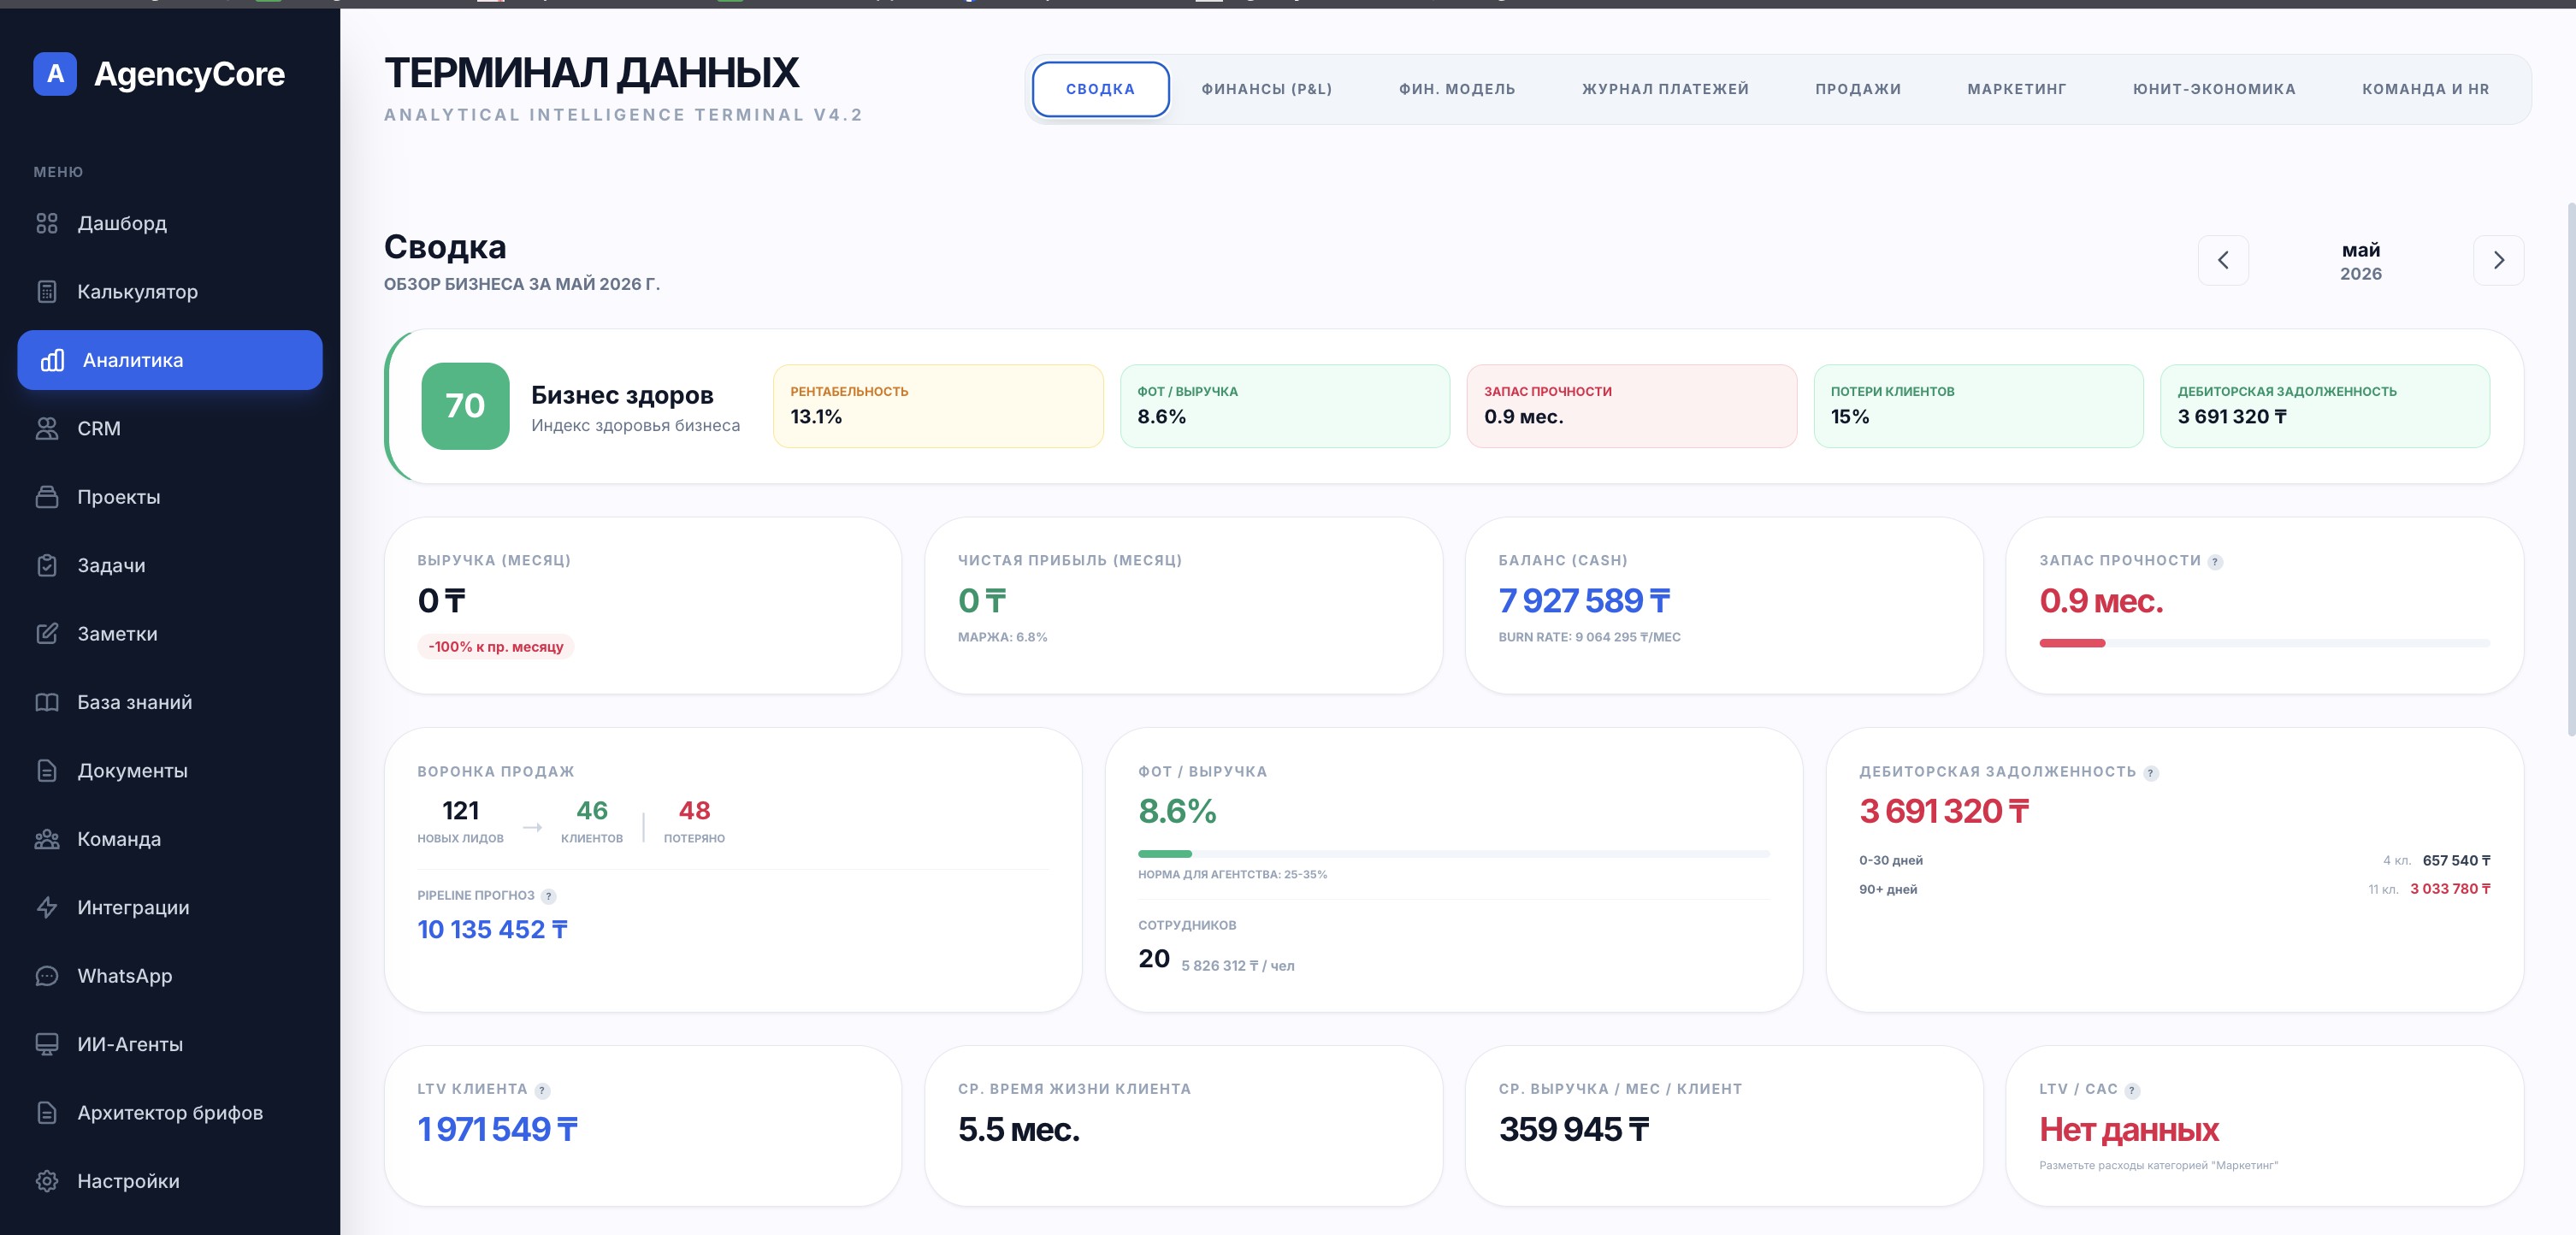Click the 90+ дней overdue amount 3 033 780 ₸

tap(2450, 889)
